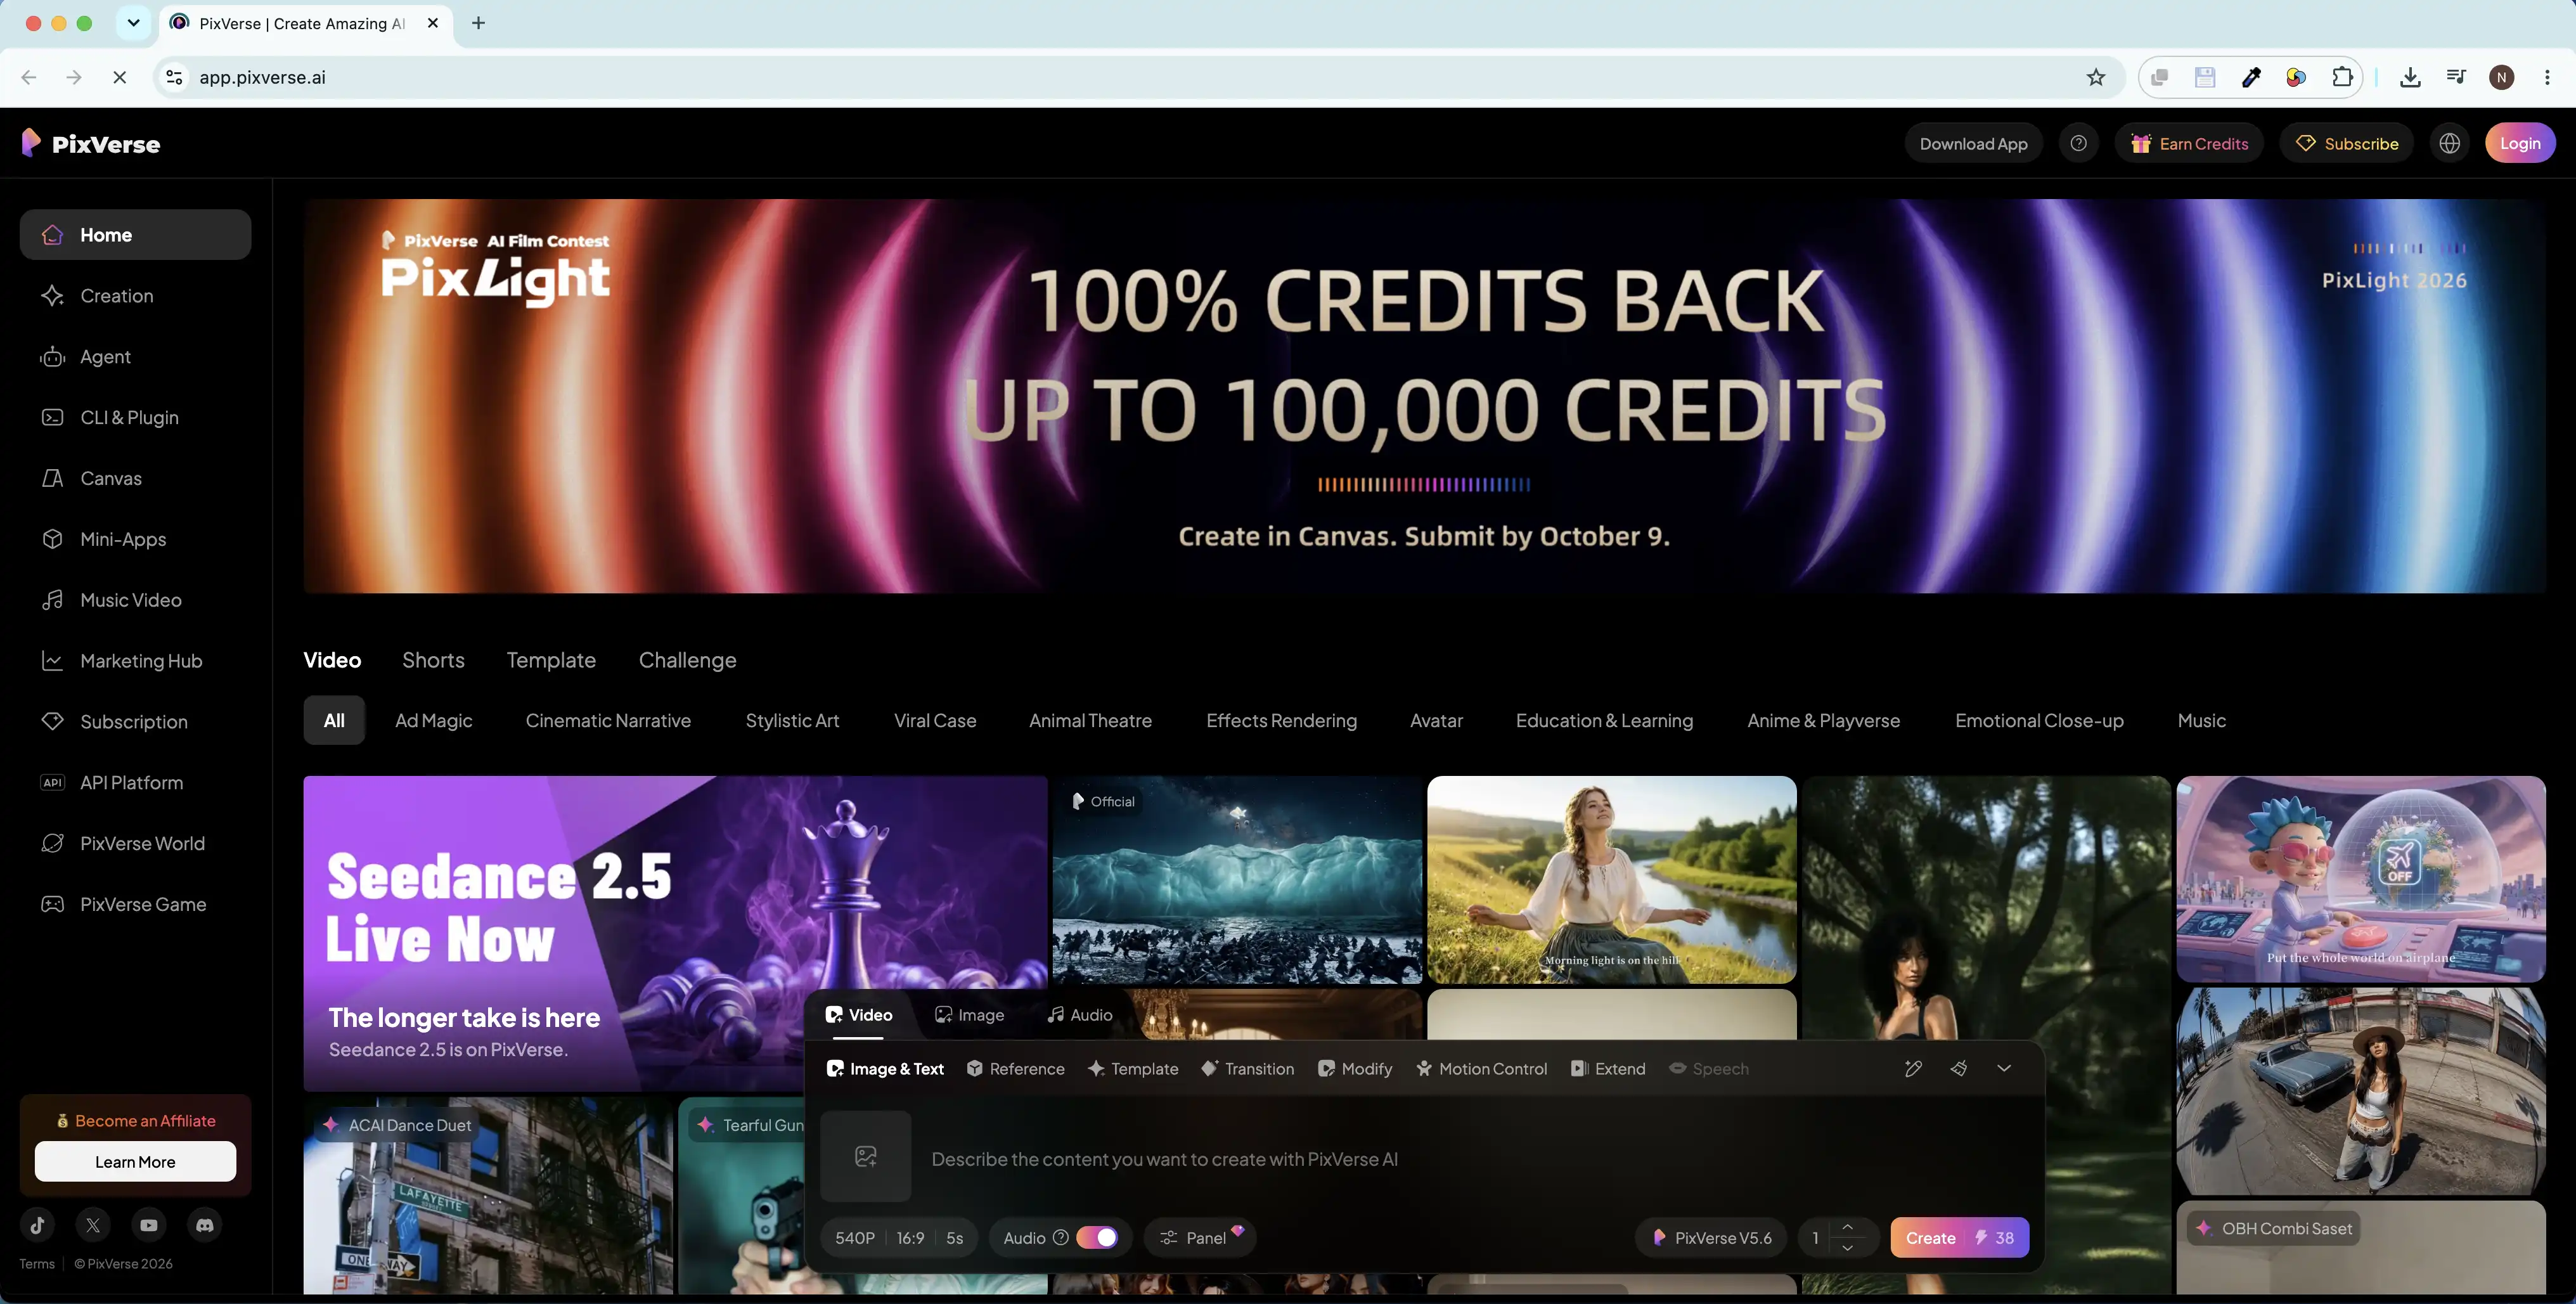Decrease generation count with down arrow
2576x1304 pixels.
[x=1847, y=1248]
